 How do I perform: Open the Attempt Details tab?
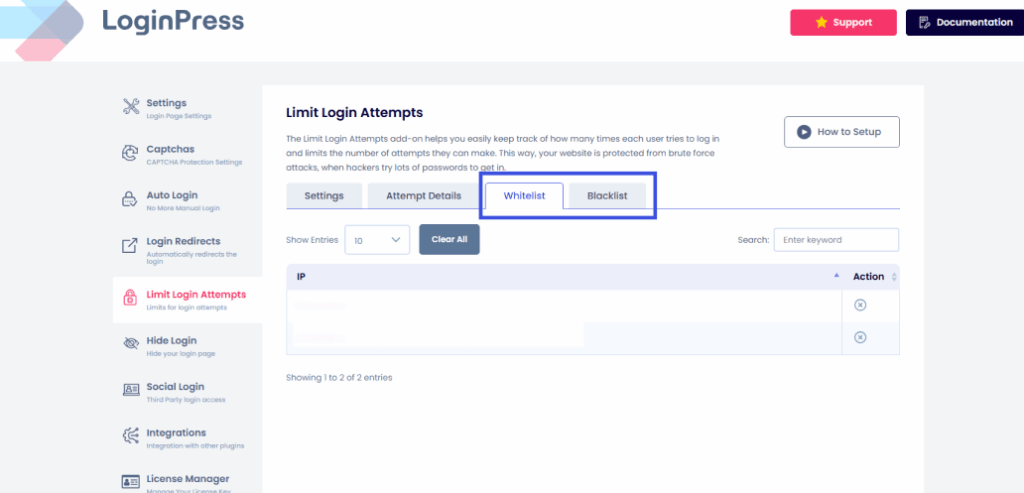pos(423,196)
